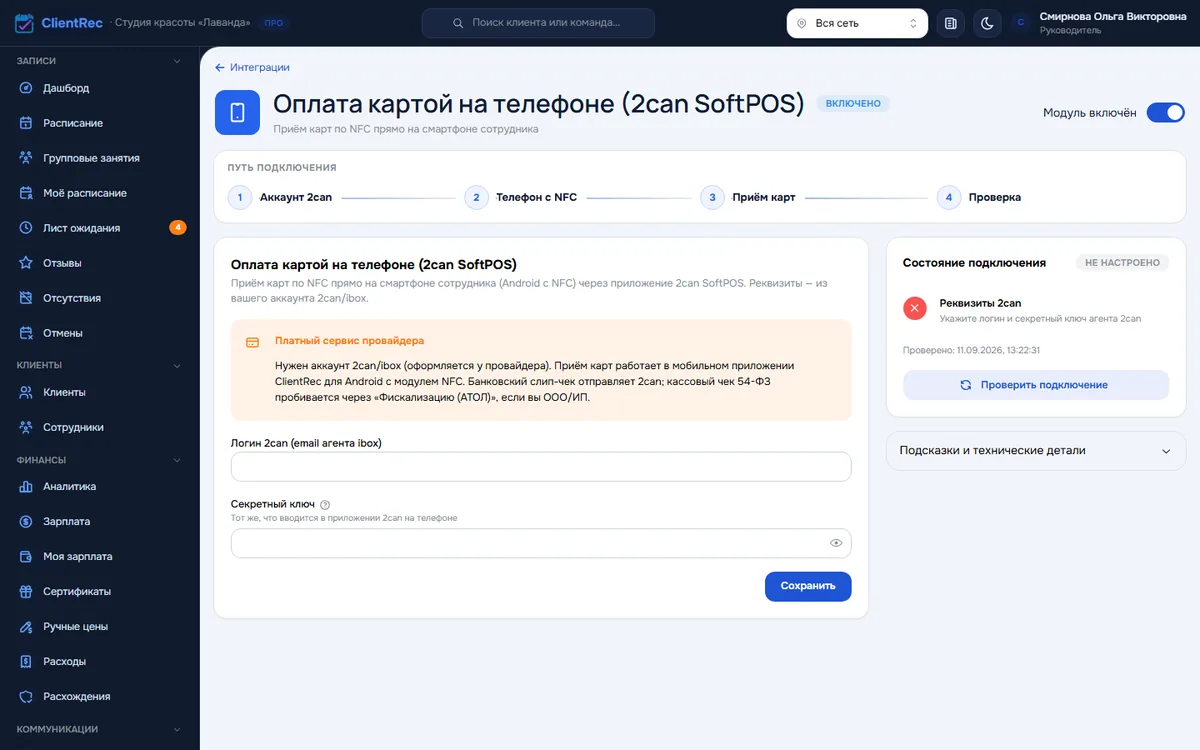Click the Клиенты people icon
This screenshot has height=750, width=1200.
click(x=27, y=392)
